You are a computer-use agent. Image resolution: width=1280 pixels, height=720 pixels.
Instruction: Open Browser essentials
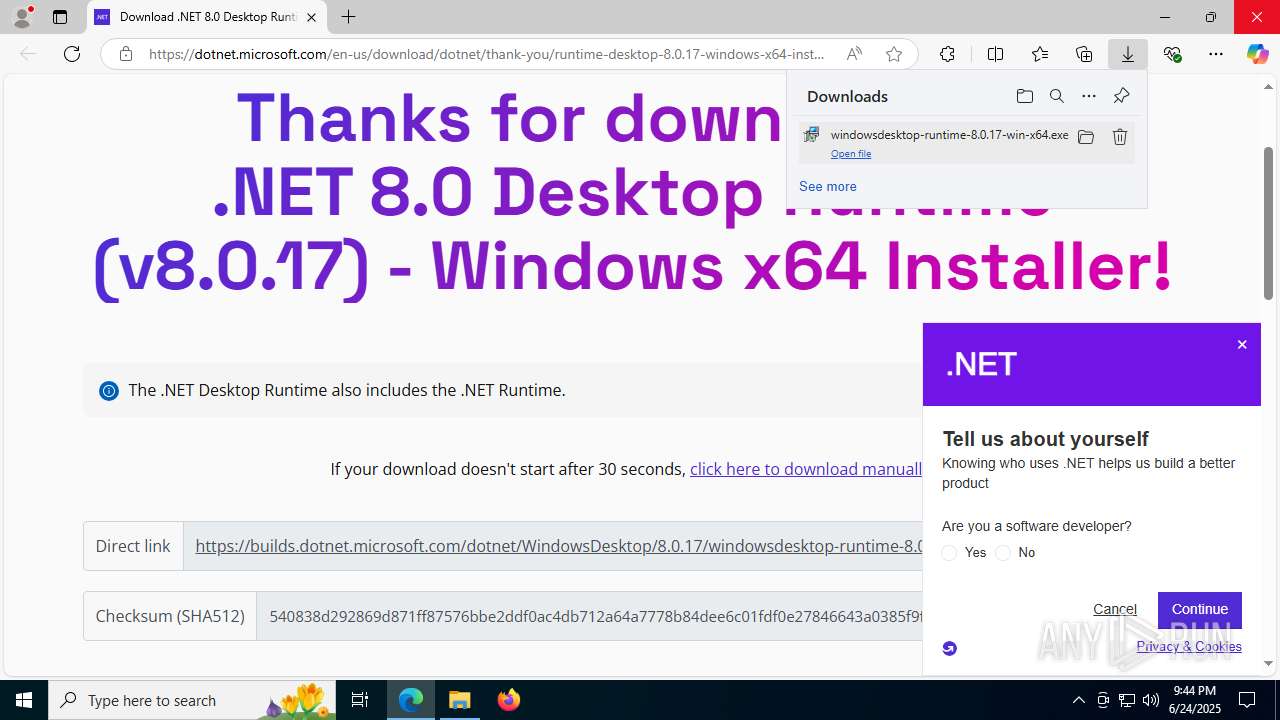click(1172, 54)
